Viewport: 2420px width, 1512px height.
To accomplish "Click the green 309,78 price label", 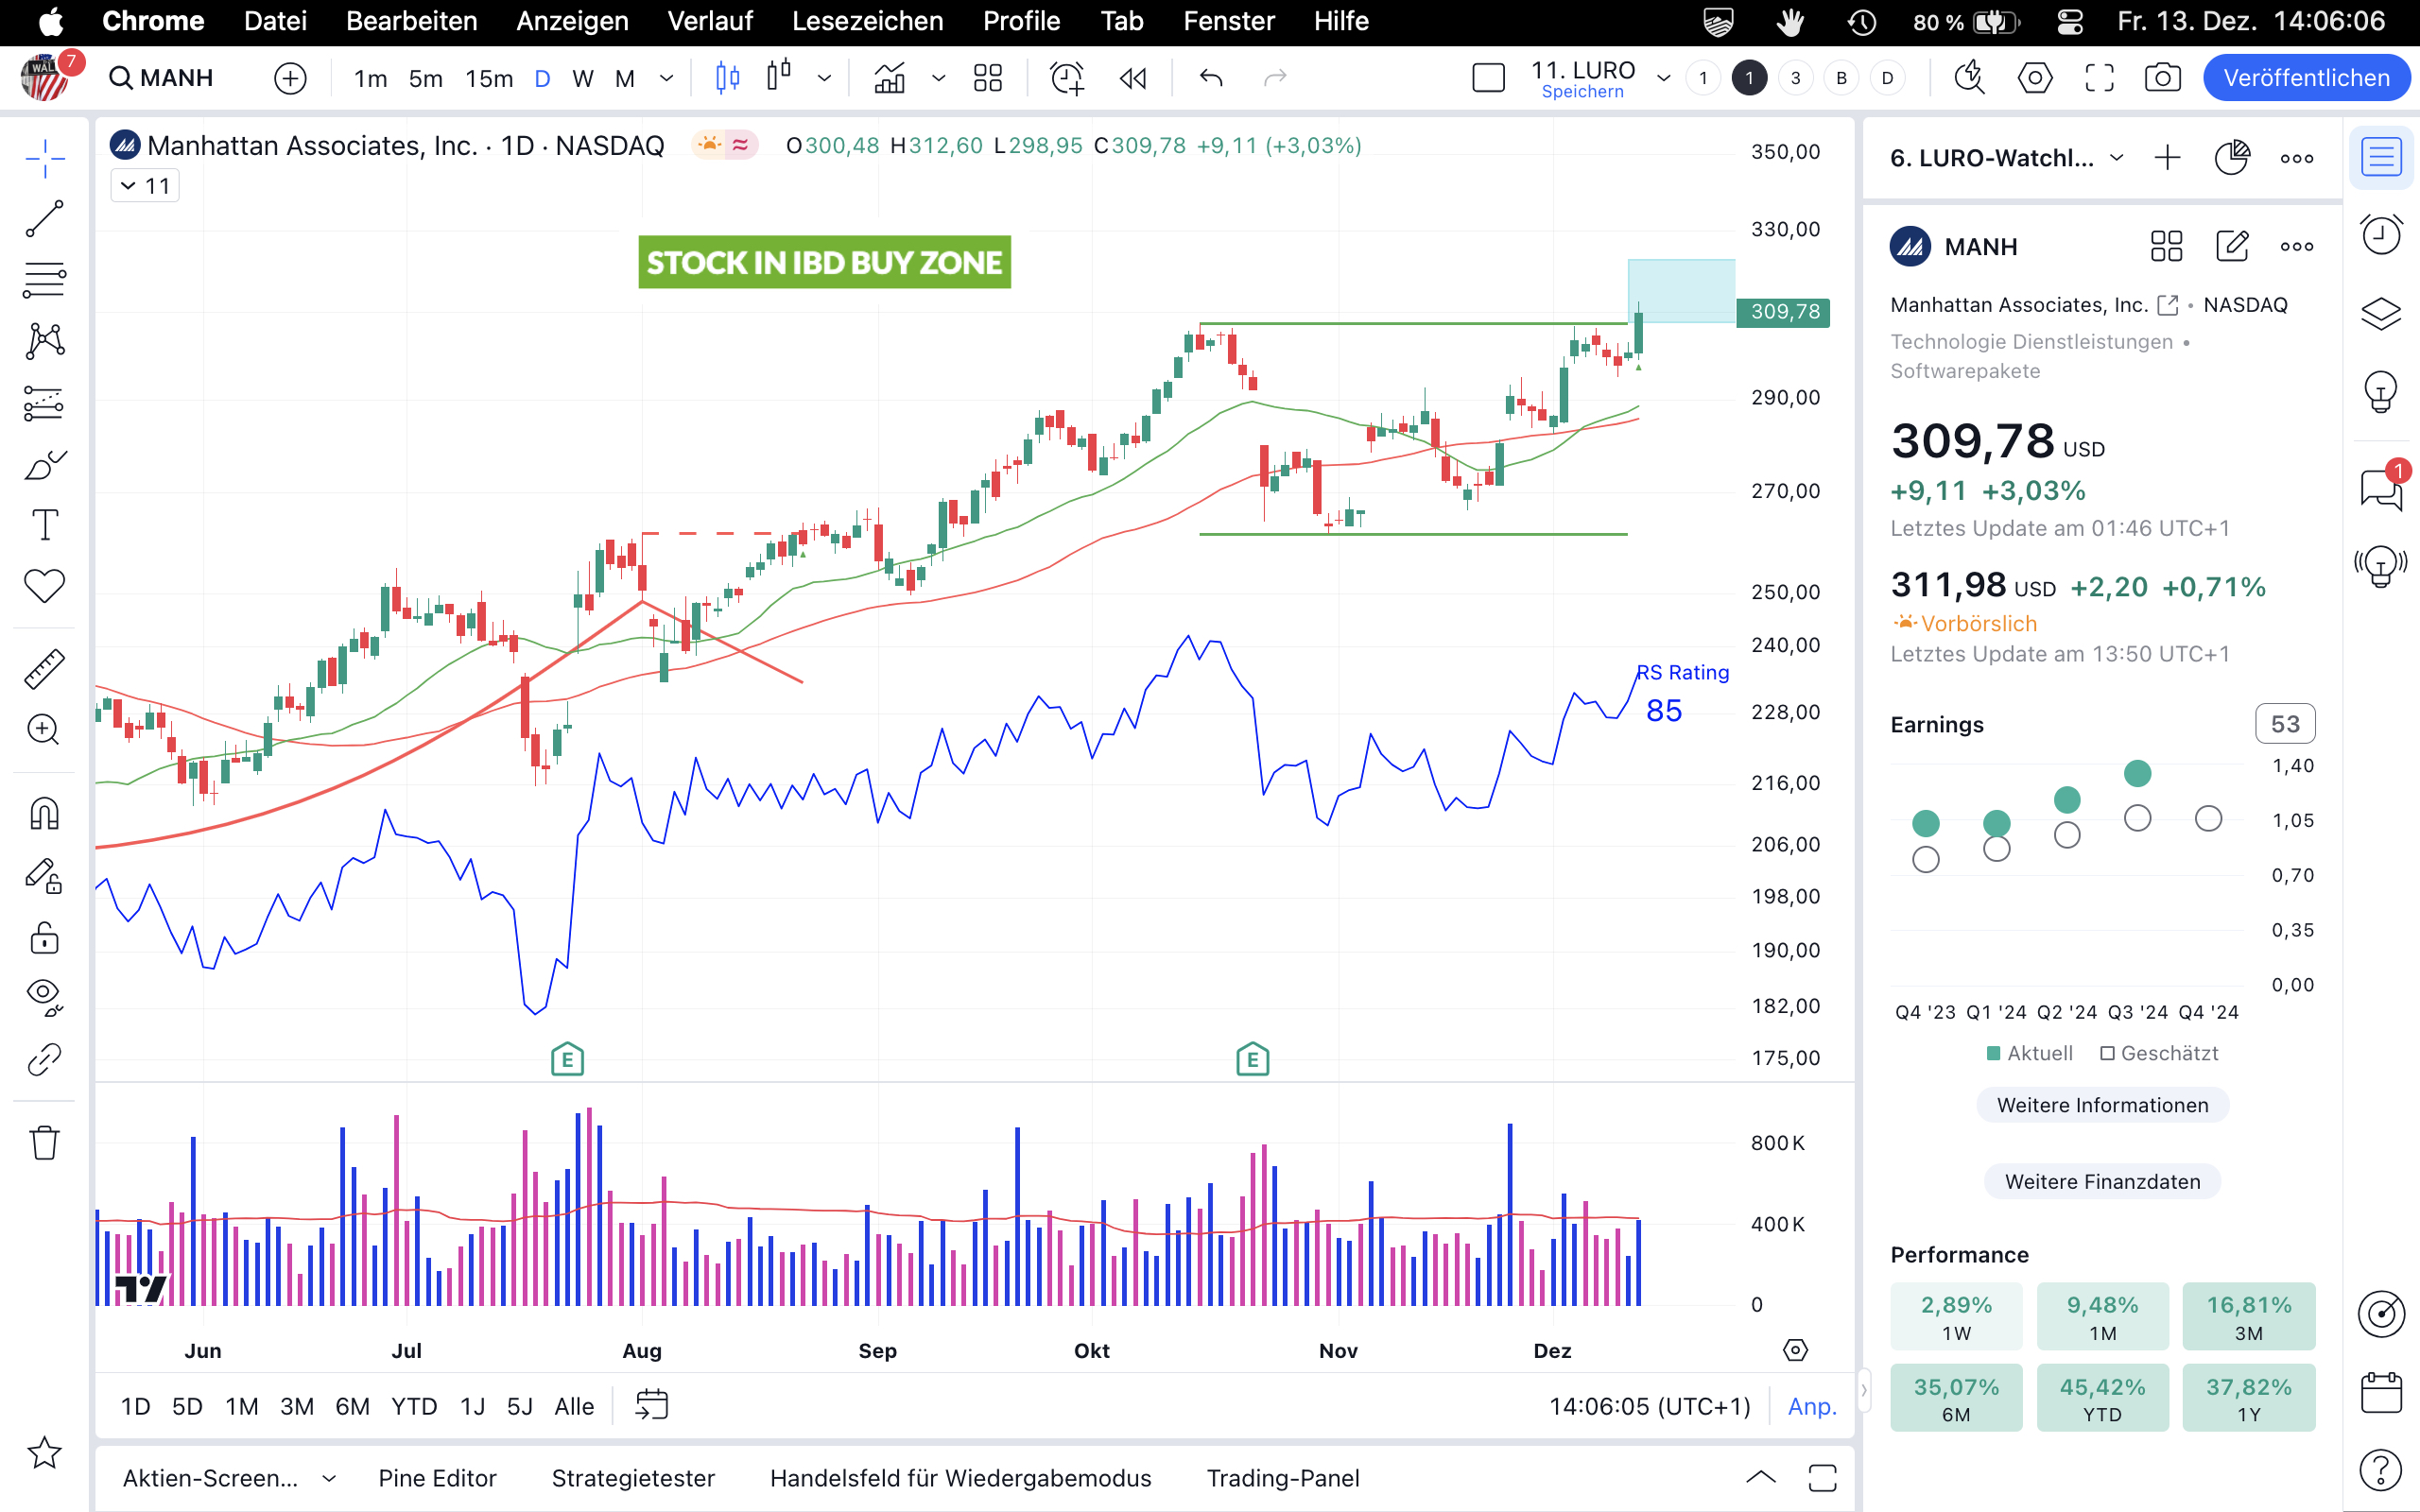I will pyautogui.click(x=1784, y=312).
